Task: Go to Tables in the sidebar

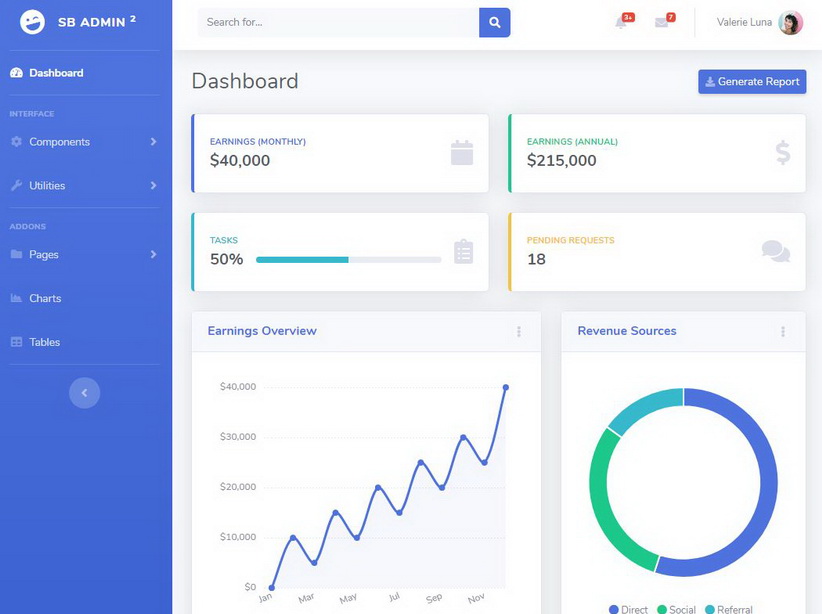Action: point(44,342)
